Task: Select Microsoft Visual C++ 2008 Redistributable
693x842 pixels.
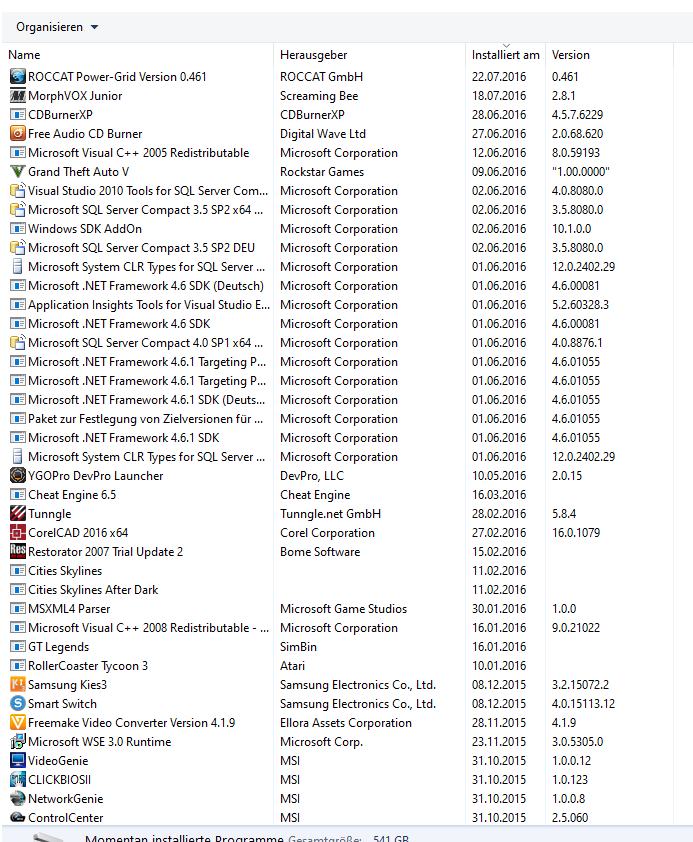Action: pos(149,627)
